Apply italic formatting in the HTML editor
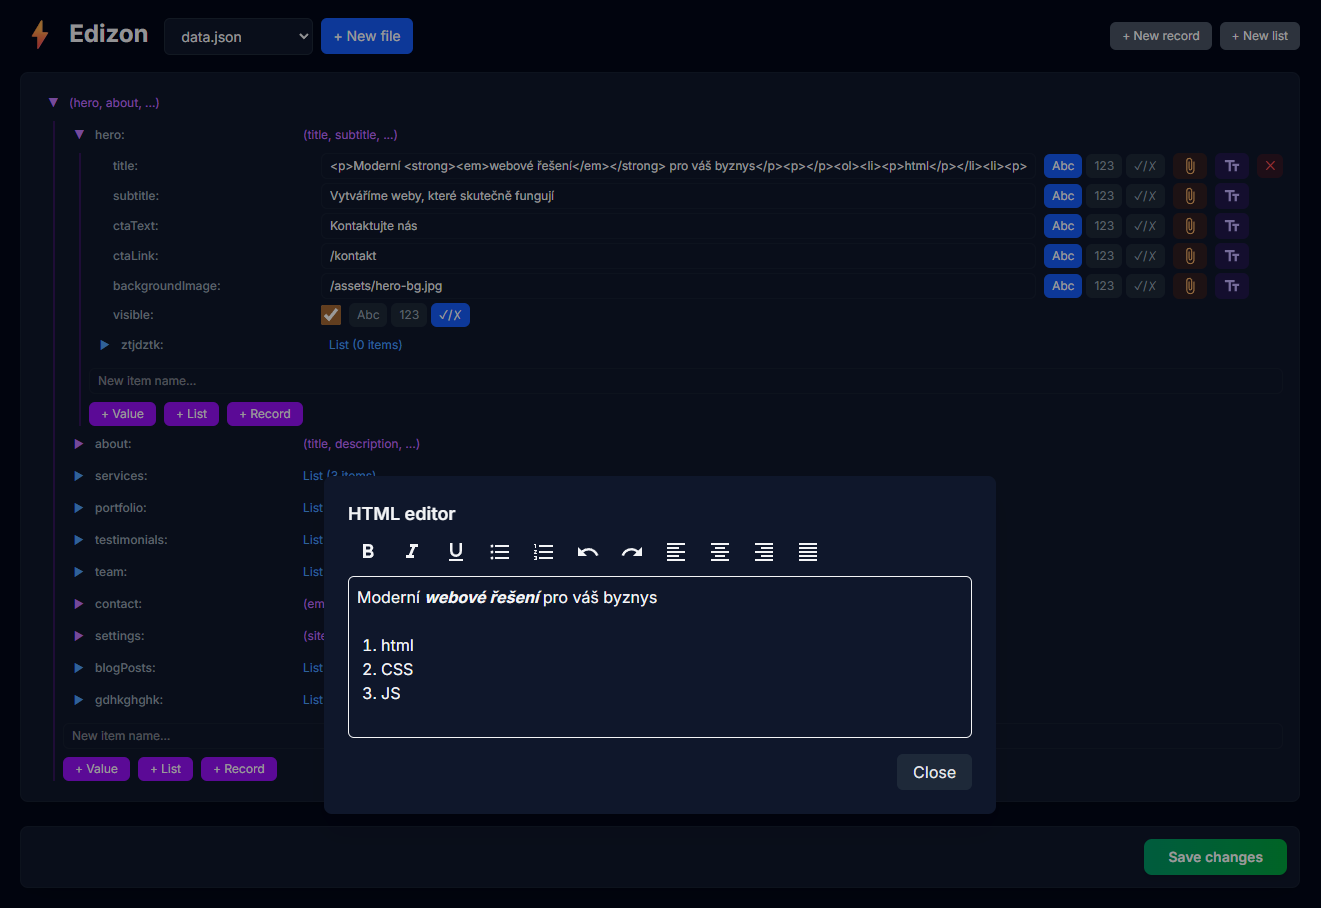Image resolution: width=1321 pixels, height=908 pixels. [x=412, y=551]
